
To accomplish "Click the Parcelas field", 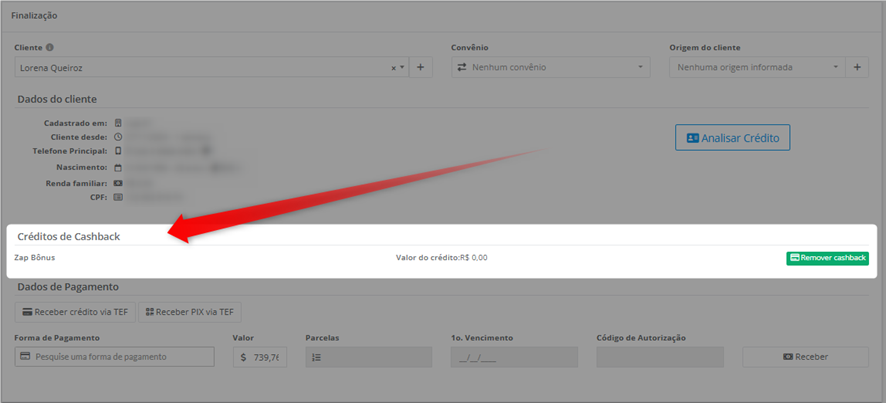I will [368, 357].
